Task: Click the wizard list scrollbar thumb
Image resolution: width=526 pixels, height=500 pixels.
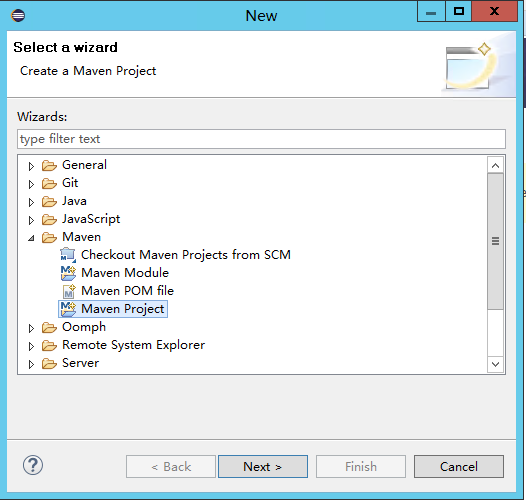Action: pyautogui.click(x=495, y=241)
